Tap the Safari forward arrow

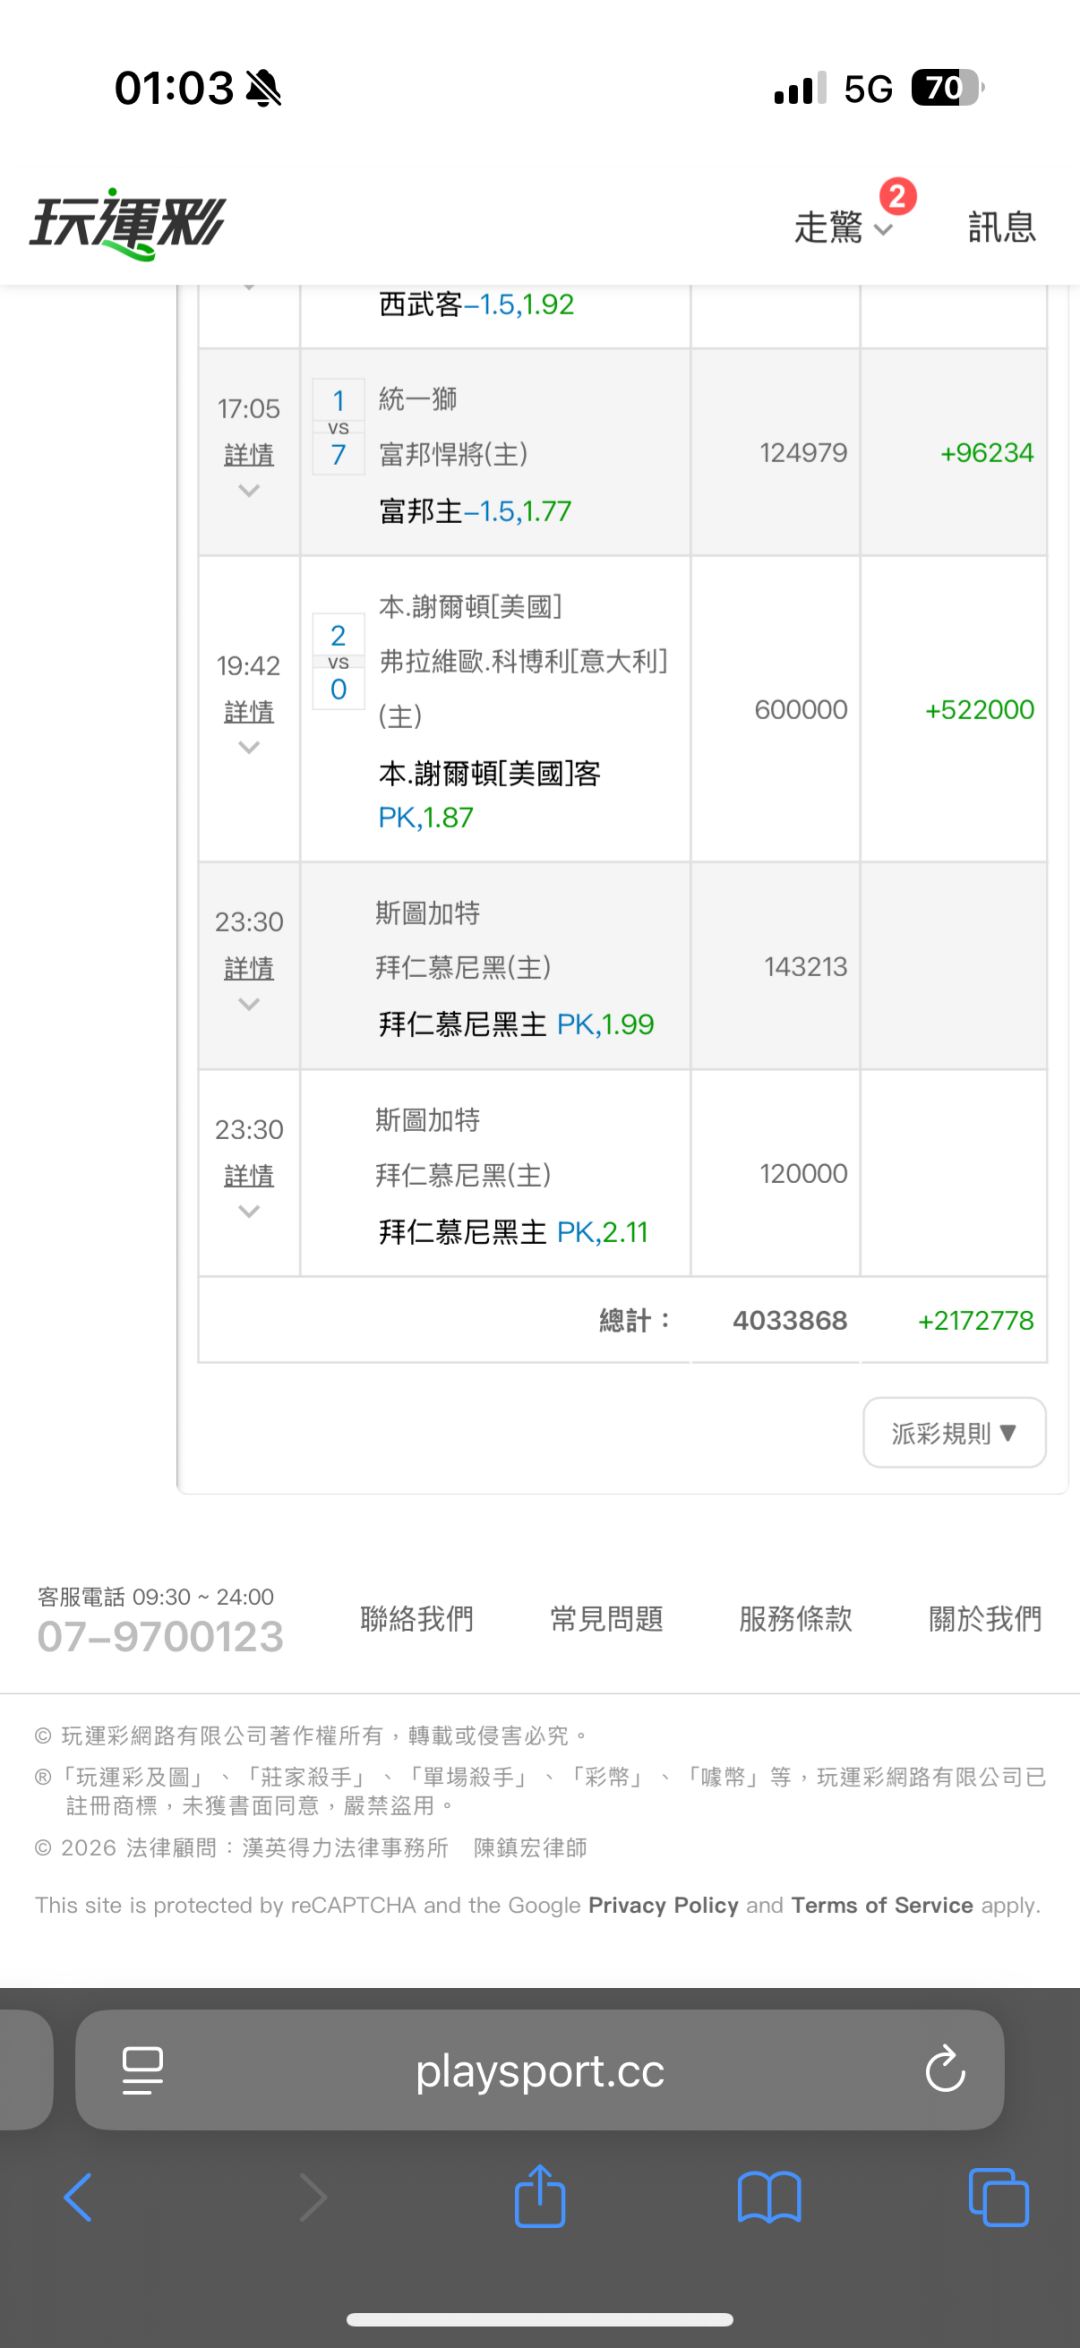[x=313, y=2197]
